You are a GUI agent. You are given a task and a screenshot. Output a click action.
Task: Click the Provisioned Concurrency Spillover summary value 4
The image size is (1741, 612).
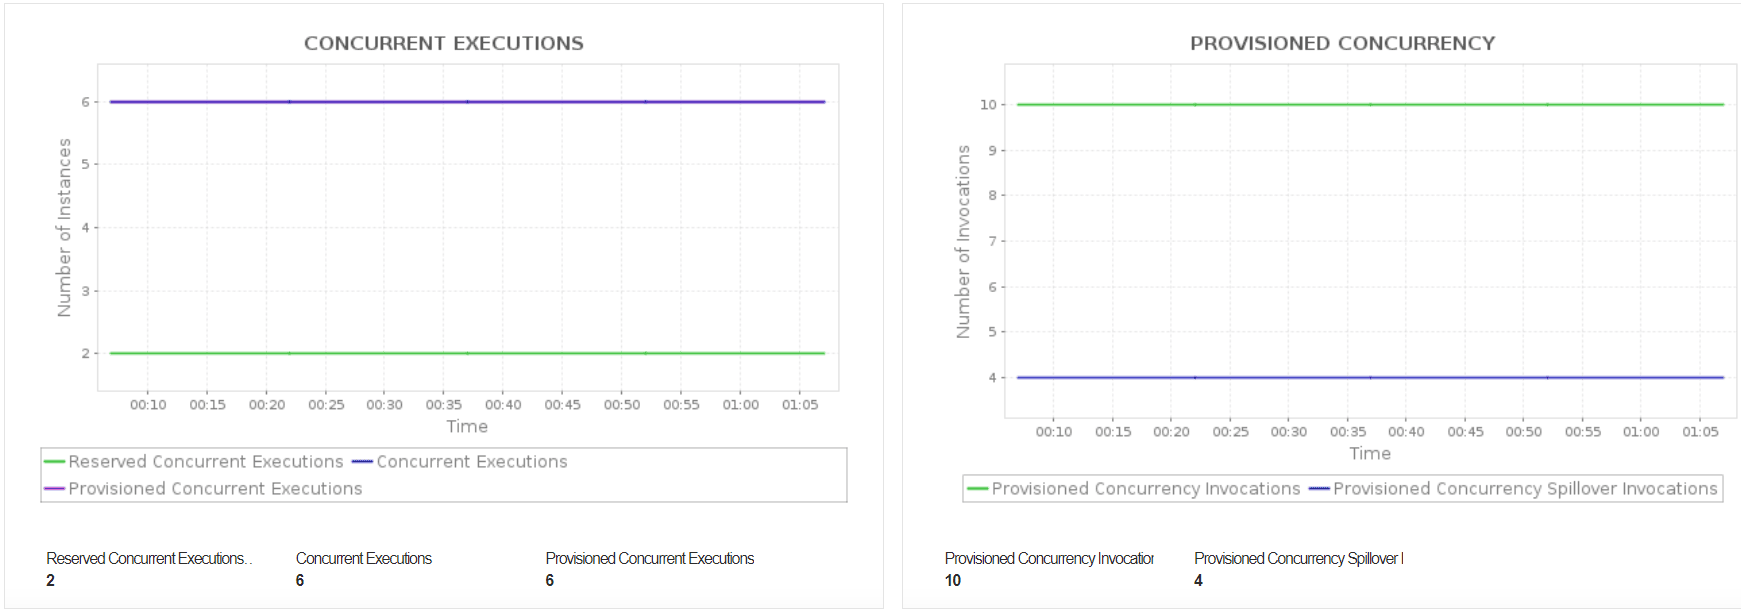click(x=1198, y=581)
